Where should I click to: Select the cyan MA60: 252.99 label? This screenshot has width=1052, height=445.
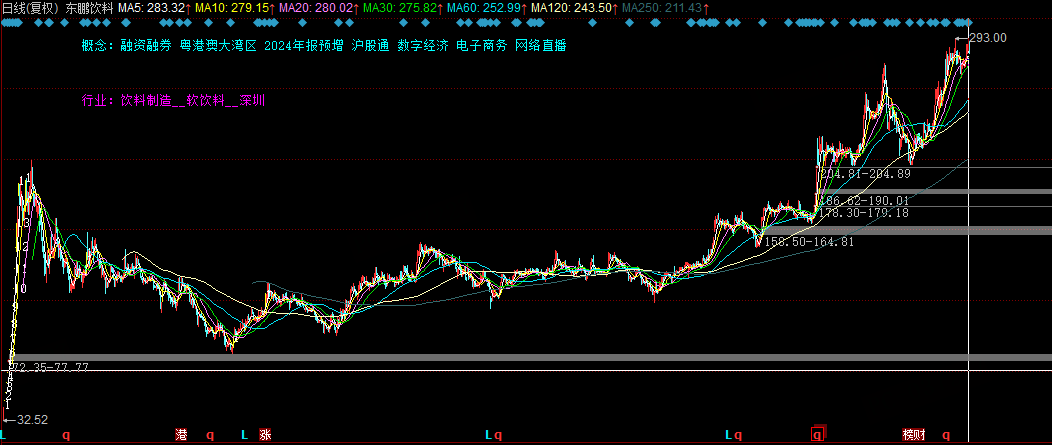483,8
